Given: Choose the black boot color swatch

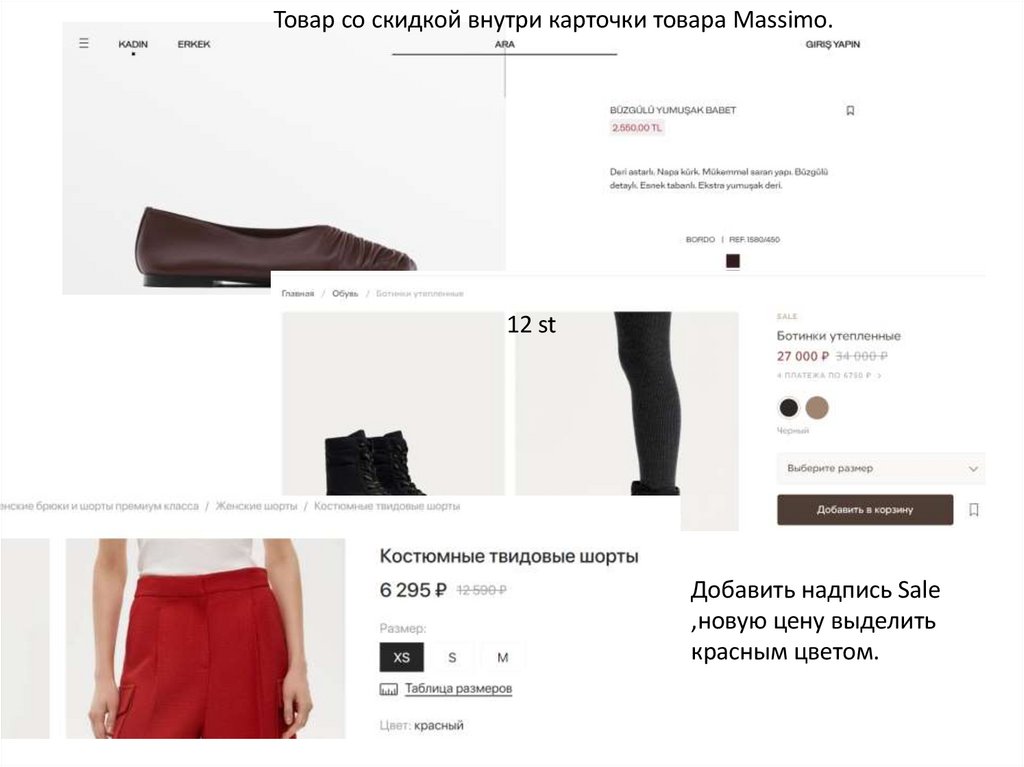Looking at the screenshot, I should point(789,408).
